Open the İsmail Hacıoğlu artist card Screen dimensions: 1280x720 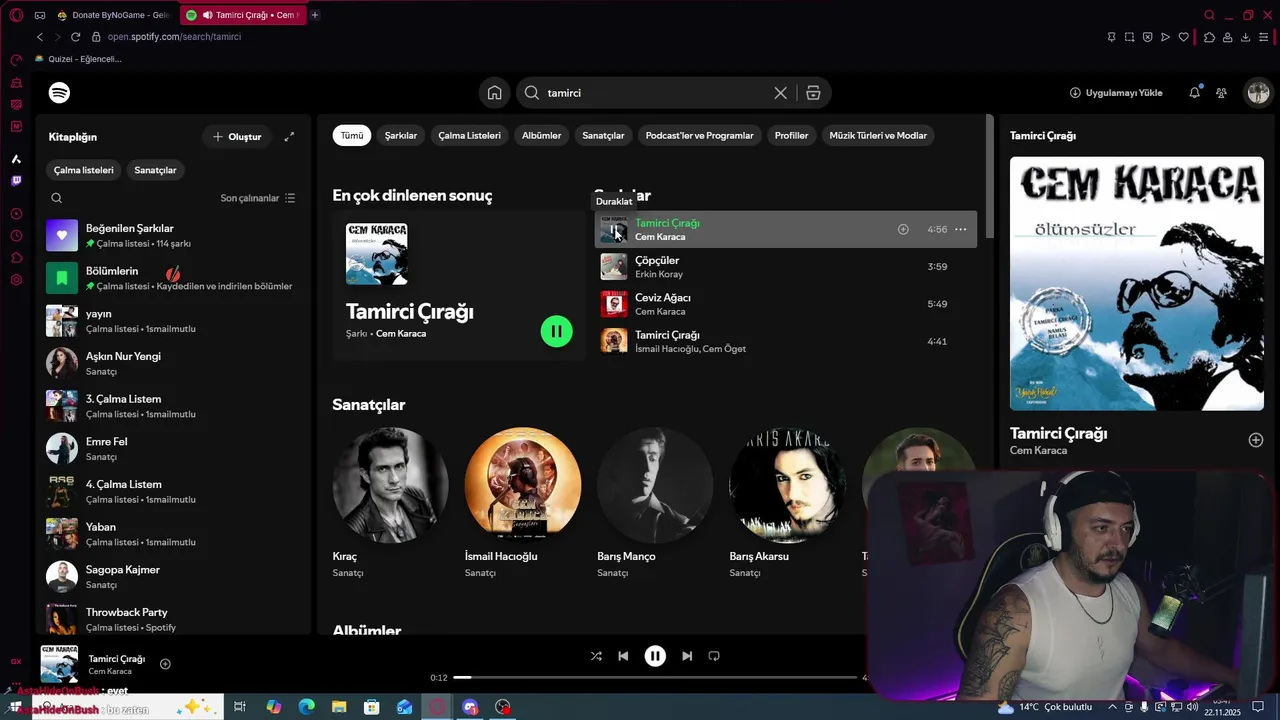(523, 502)
